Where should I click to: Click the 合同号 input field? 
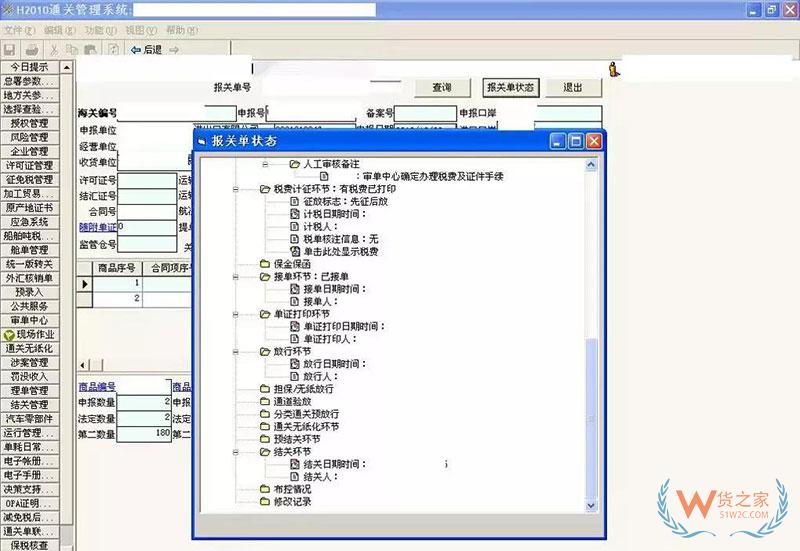[x=147, y=212]
